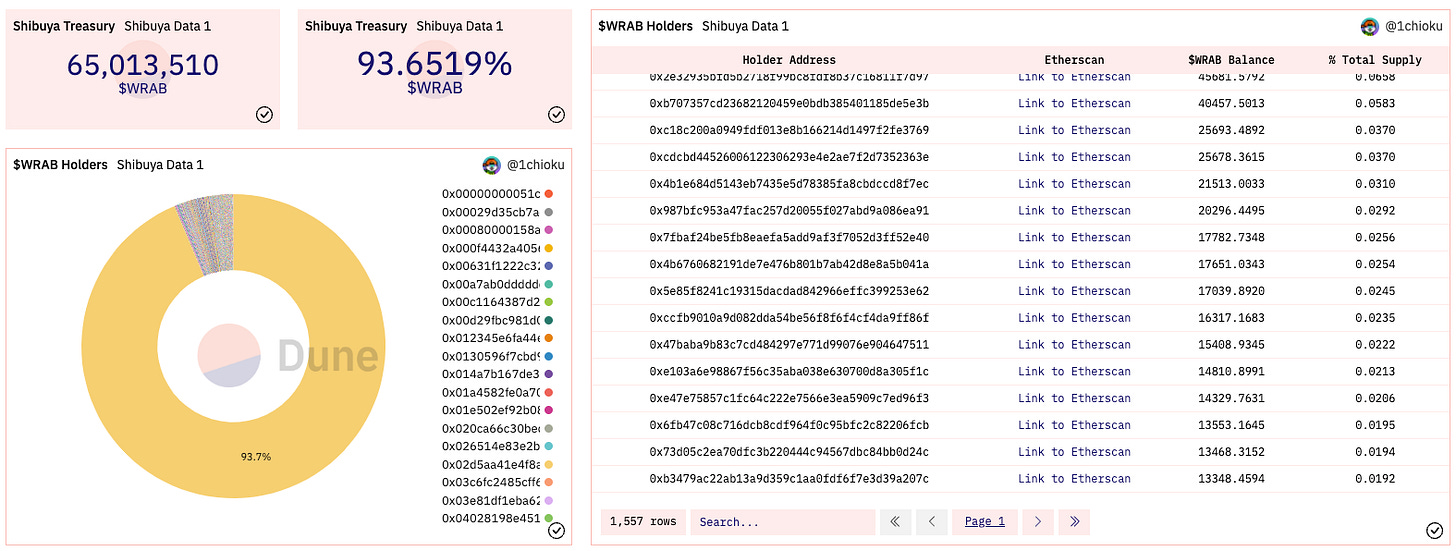Click the @1chioku username in the pie chart panel
The width and height of the screenshot is (1456, 551).
[535, 165]
